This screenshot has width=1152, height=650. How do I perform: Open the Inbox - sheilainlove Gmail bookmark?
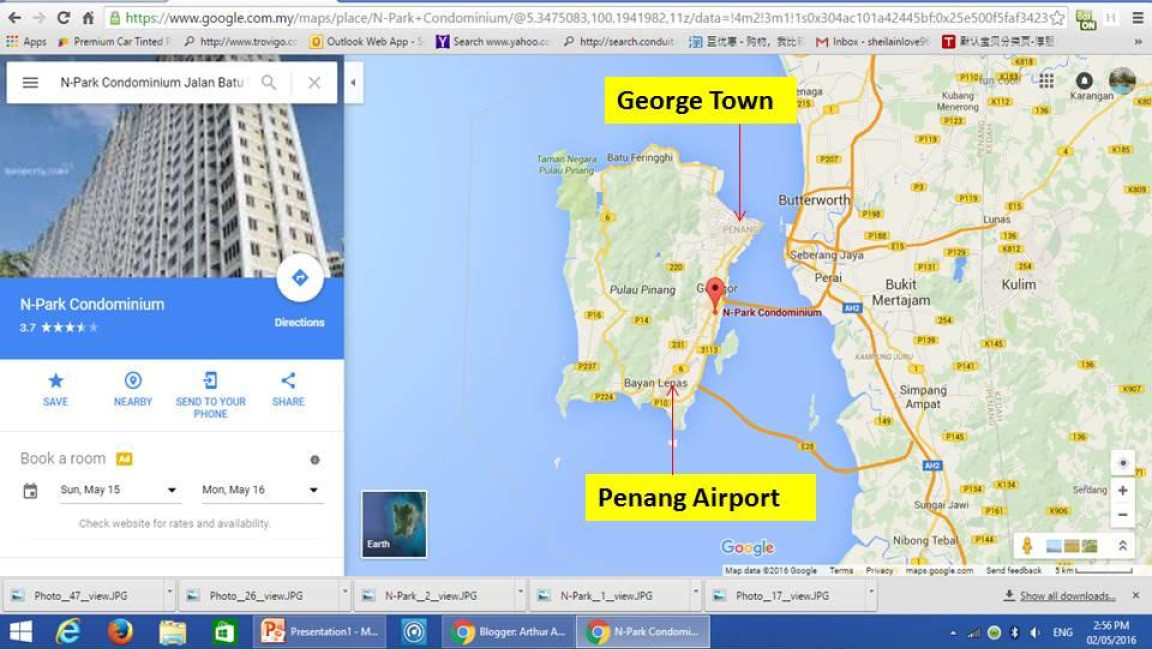[x=872, y=42]
